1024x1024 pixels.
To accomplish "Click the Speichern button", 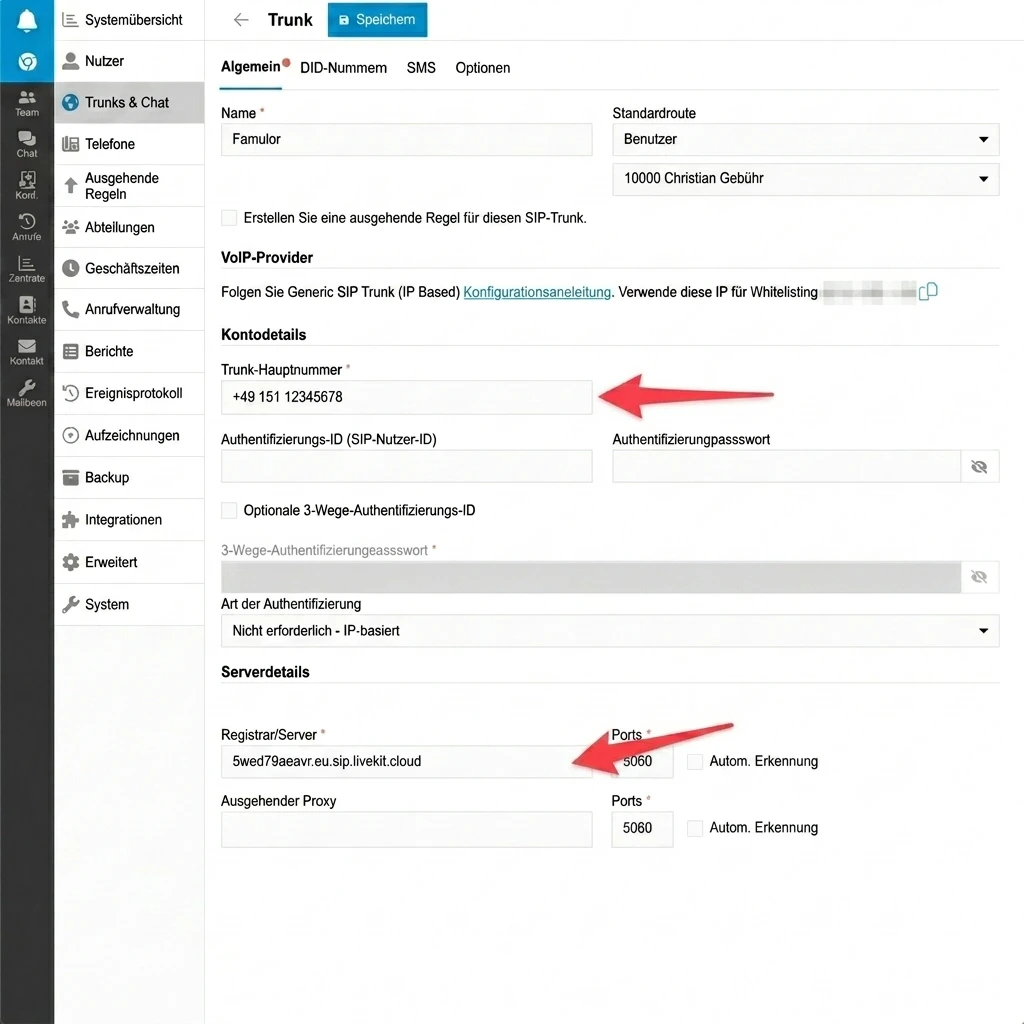I will [x=377, y=20].
